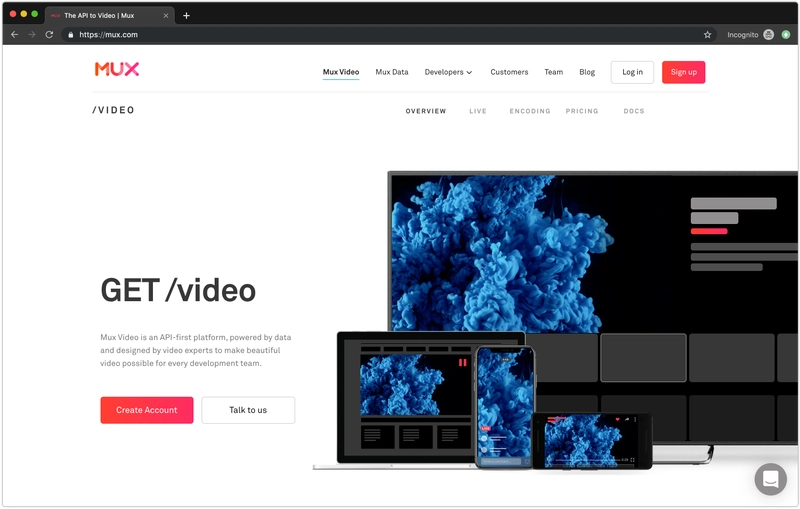Click the Incognito profile icon
800x509 pixels.
click(768, 35)
